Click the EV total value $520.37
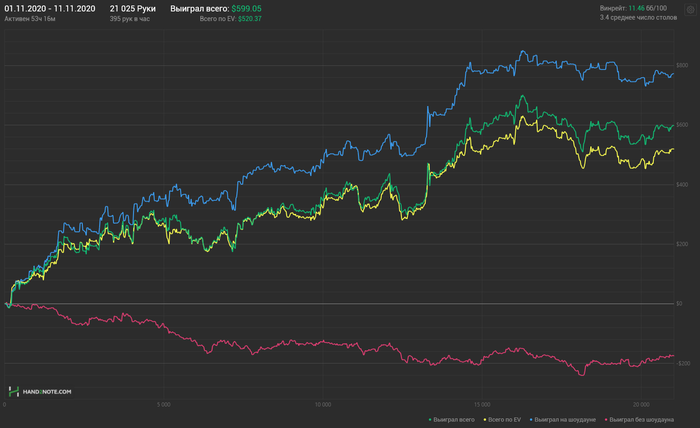This screenshot has height=428, width=700. (x=250, y=19)
